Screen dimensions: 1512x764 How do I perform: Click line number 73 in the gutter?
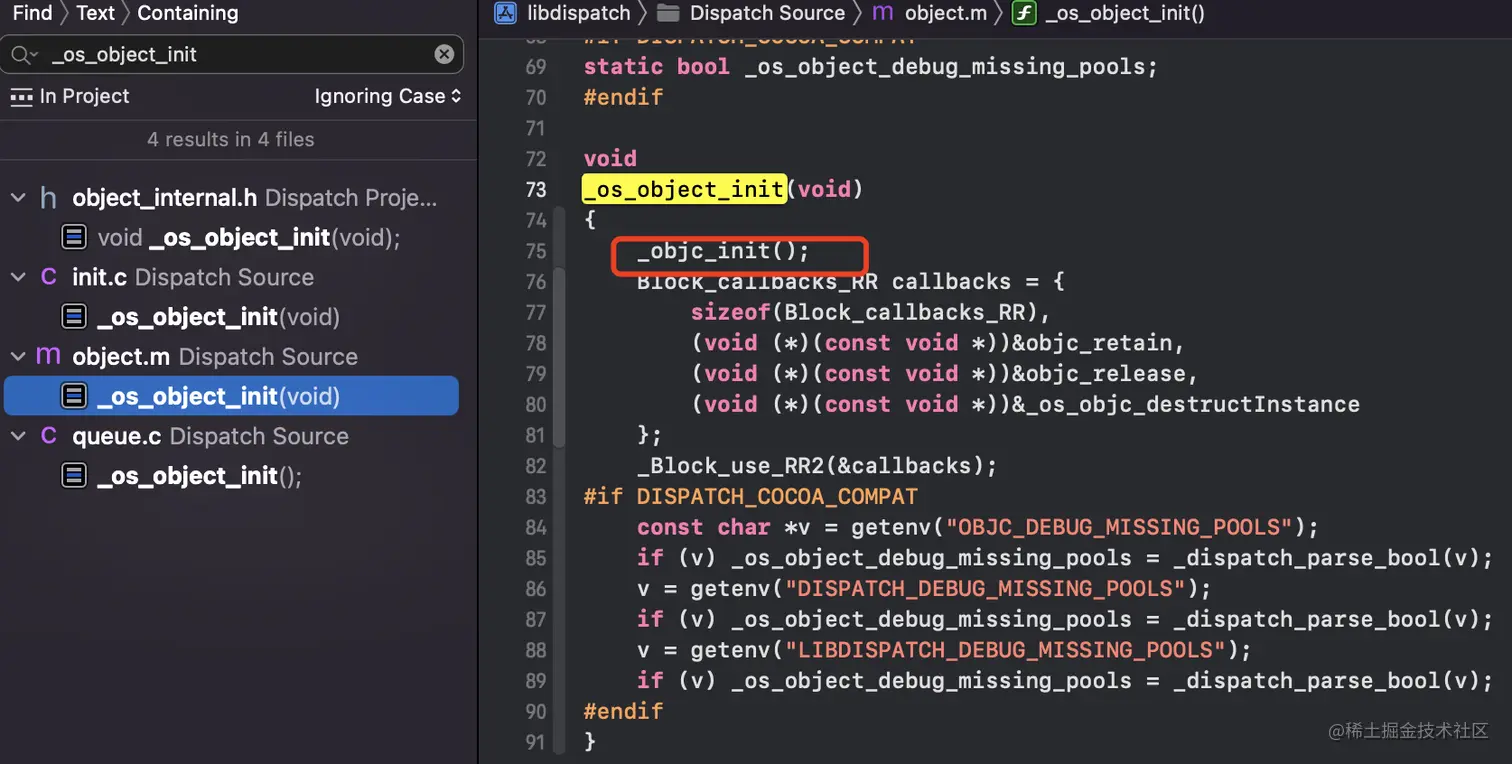point(535,189)
